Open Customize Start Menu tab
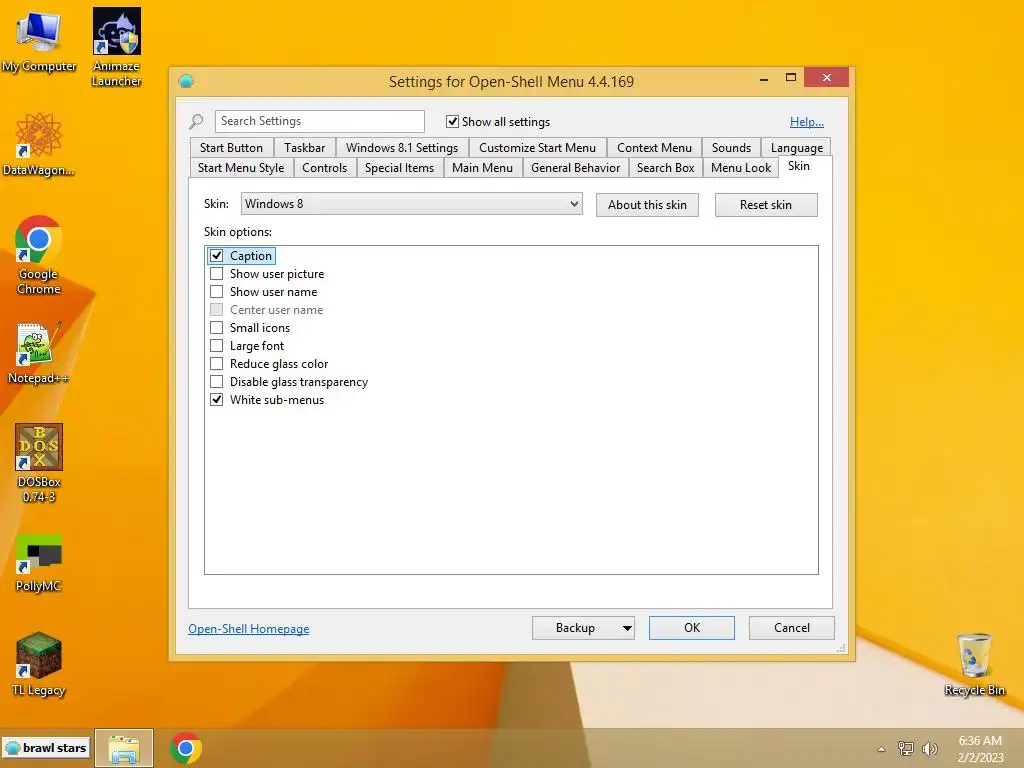 [x=537, y=148]
